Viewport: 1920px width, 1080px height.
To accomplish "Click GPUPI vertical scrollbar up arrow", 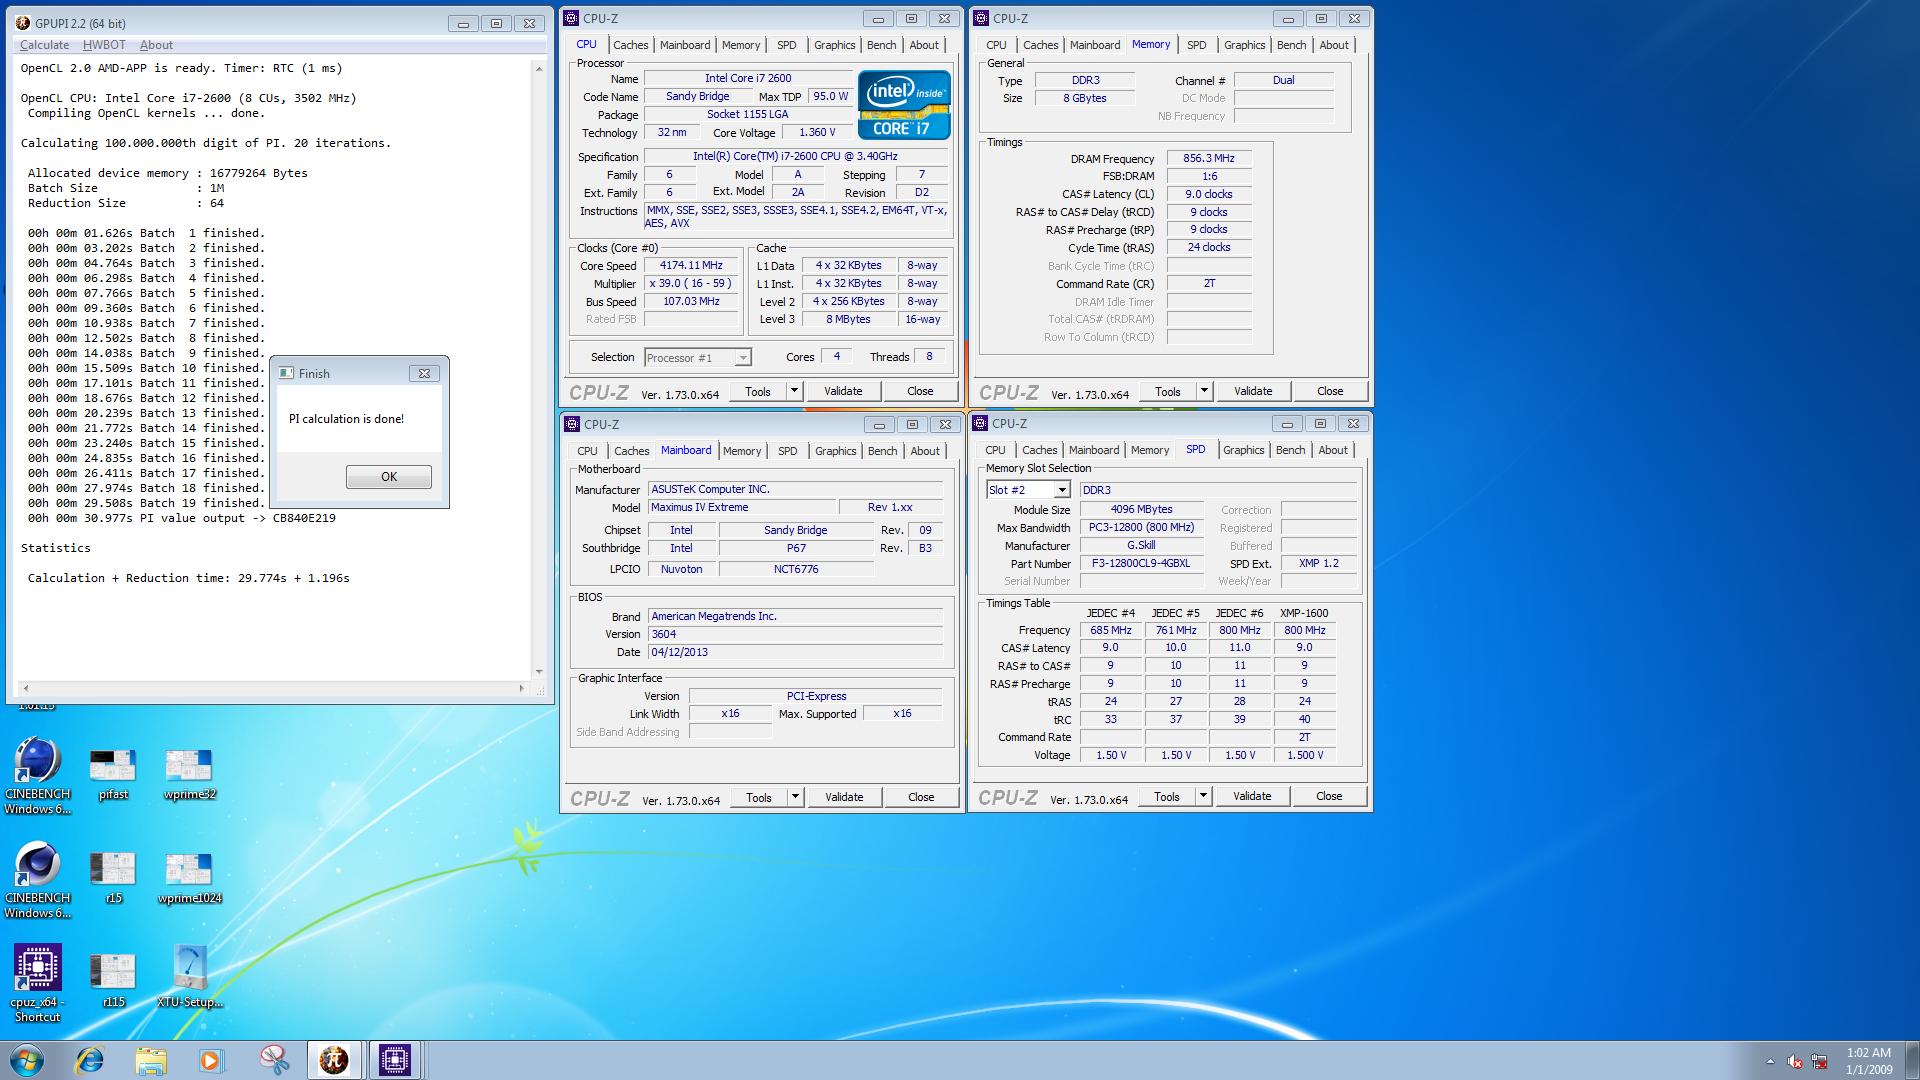I will pos(540,68).
